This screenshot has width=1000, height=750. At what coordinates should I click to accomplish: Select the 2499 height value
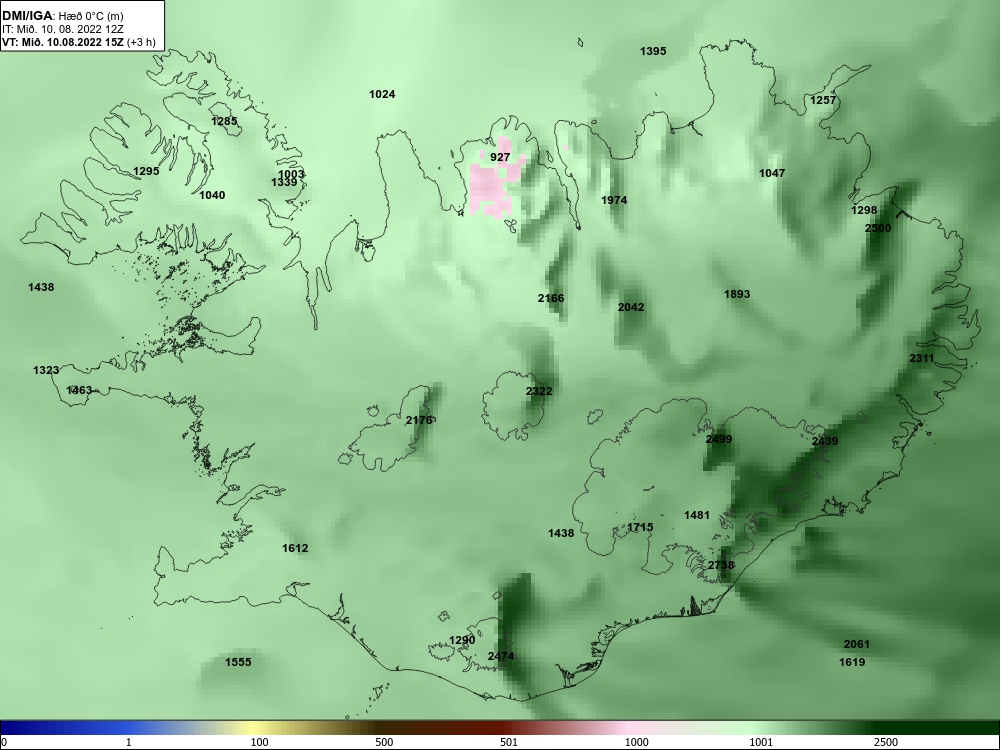coord(719,439)
